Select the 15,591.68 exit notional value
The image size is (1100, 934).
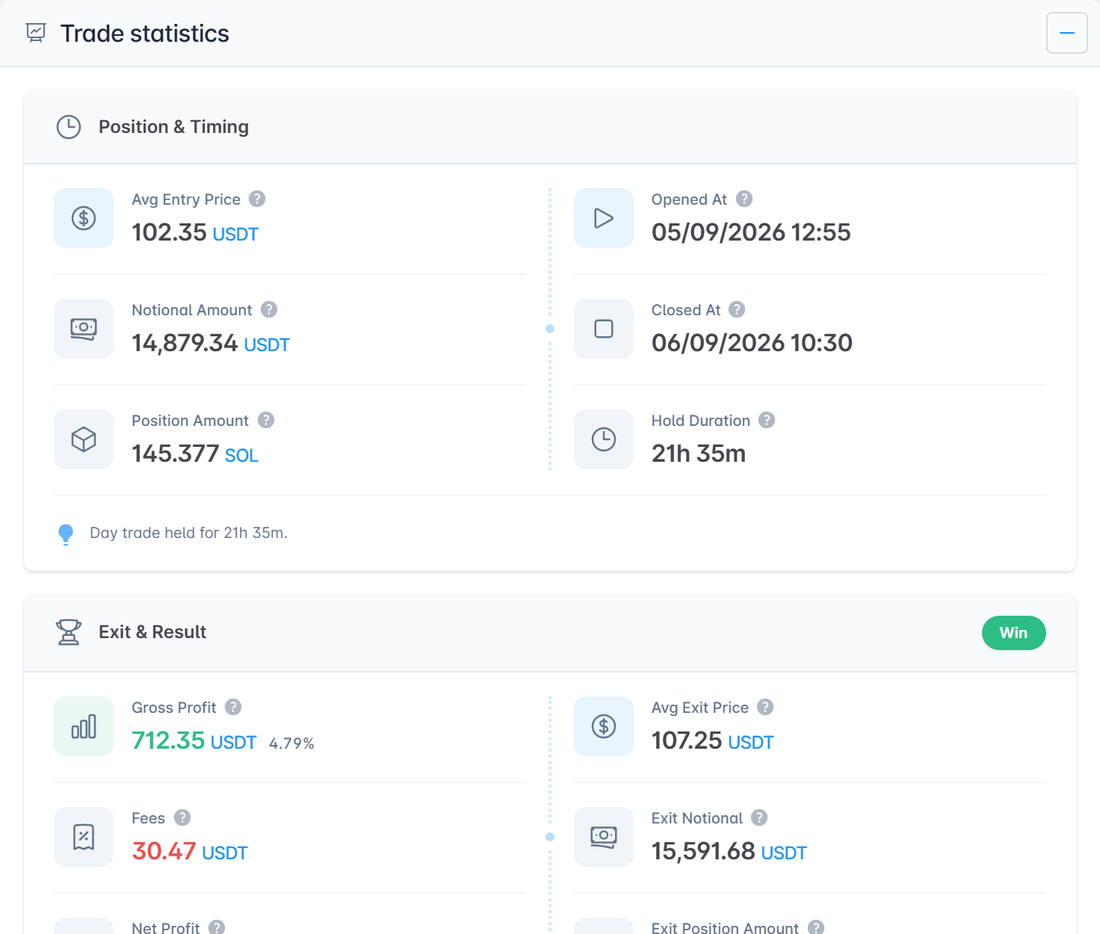(703, 851)
